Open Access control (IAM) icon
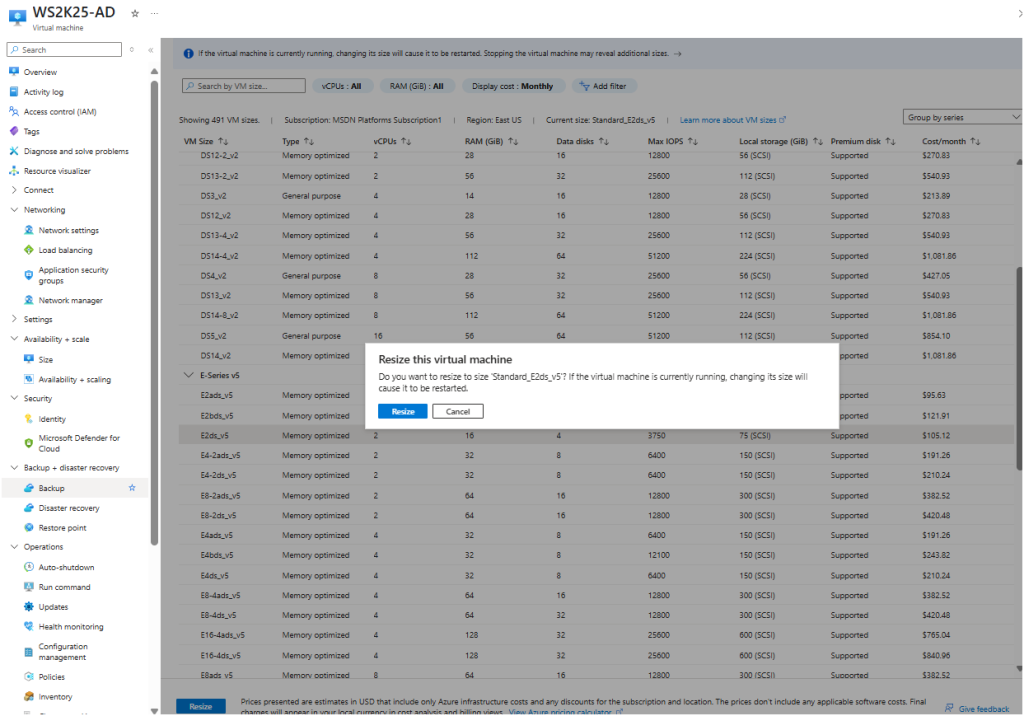Viewport: 1024px width, 716px height. point(14,112)
